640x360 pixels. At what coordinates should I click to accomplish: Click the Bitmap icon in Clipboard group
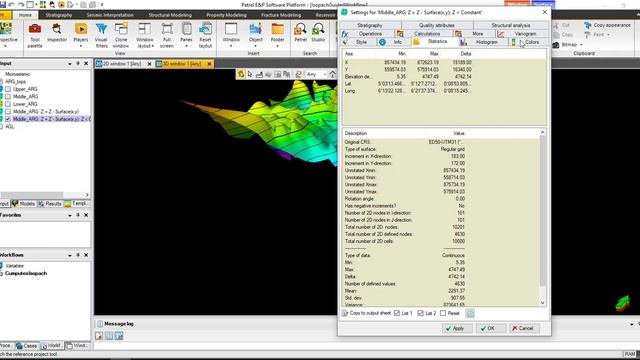coord(567,44)
